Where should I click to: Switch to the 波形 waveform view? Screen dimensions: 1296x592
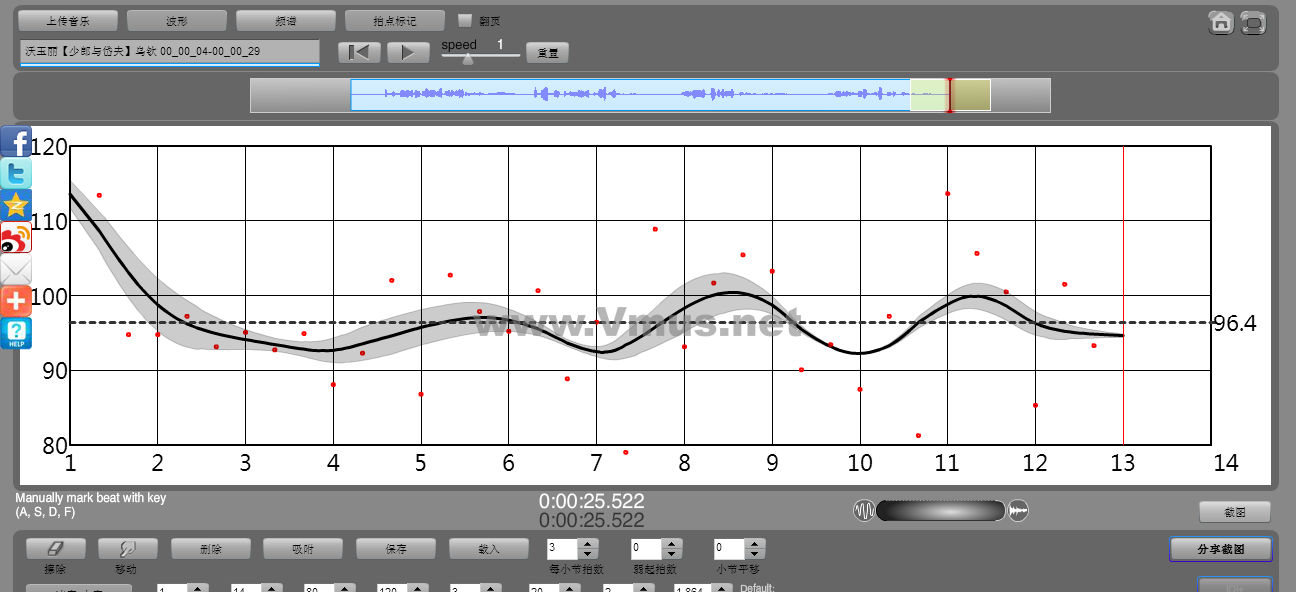pos(177,21)
